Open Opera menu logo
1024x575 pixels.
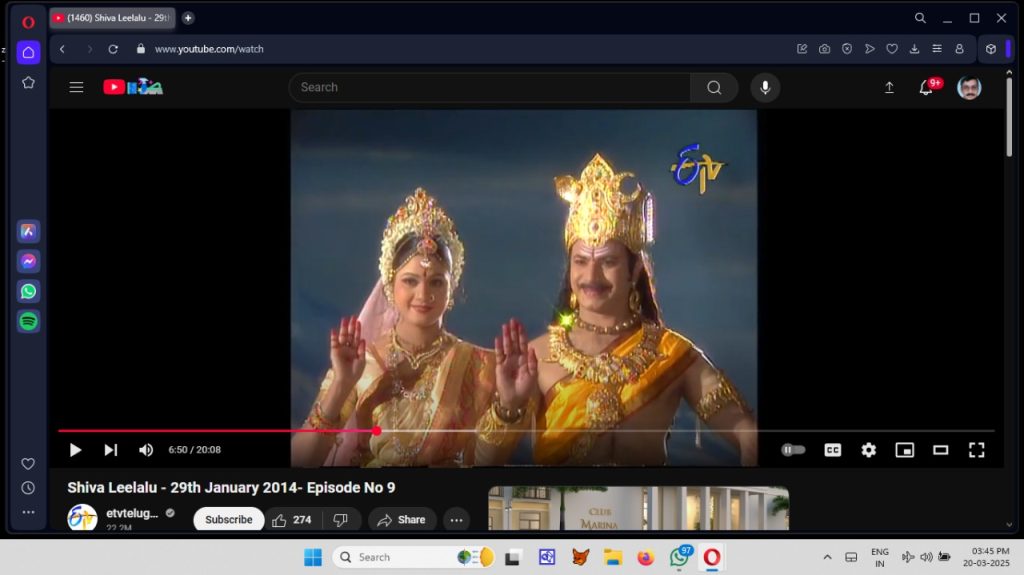(x=28, y=22)
